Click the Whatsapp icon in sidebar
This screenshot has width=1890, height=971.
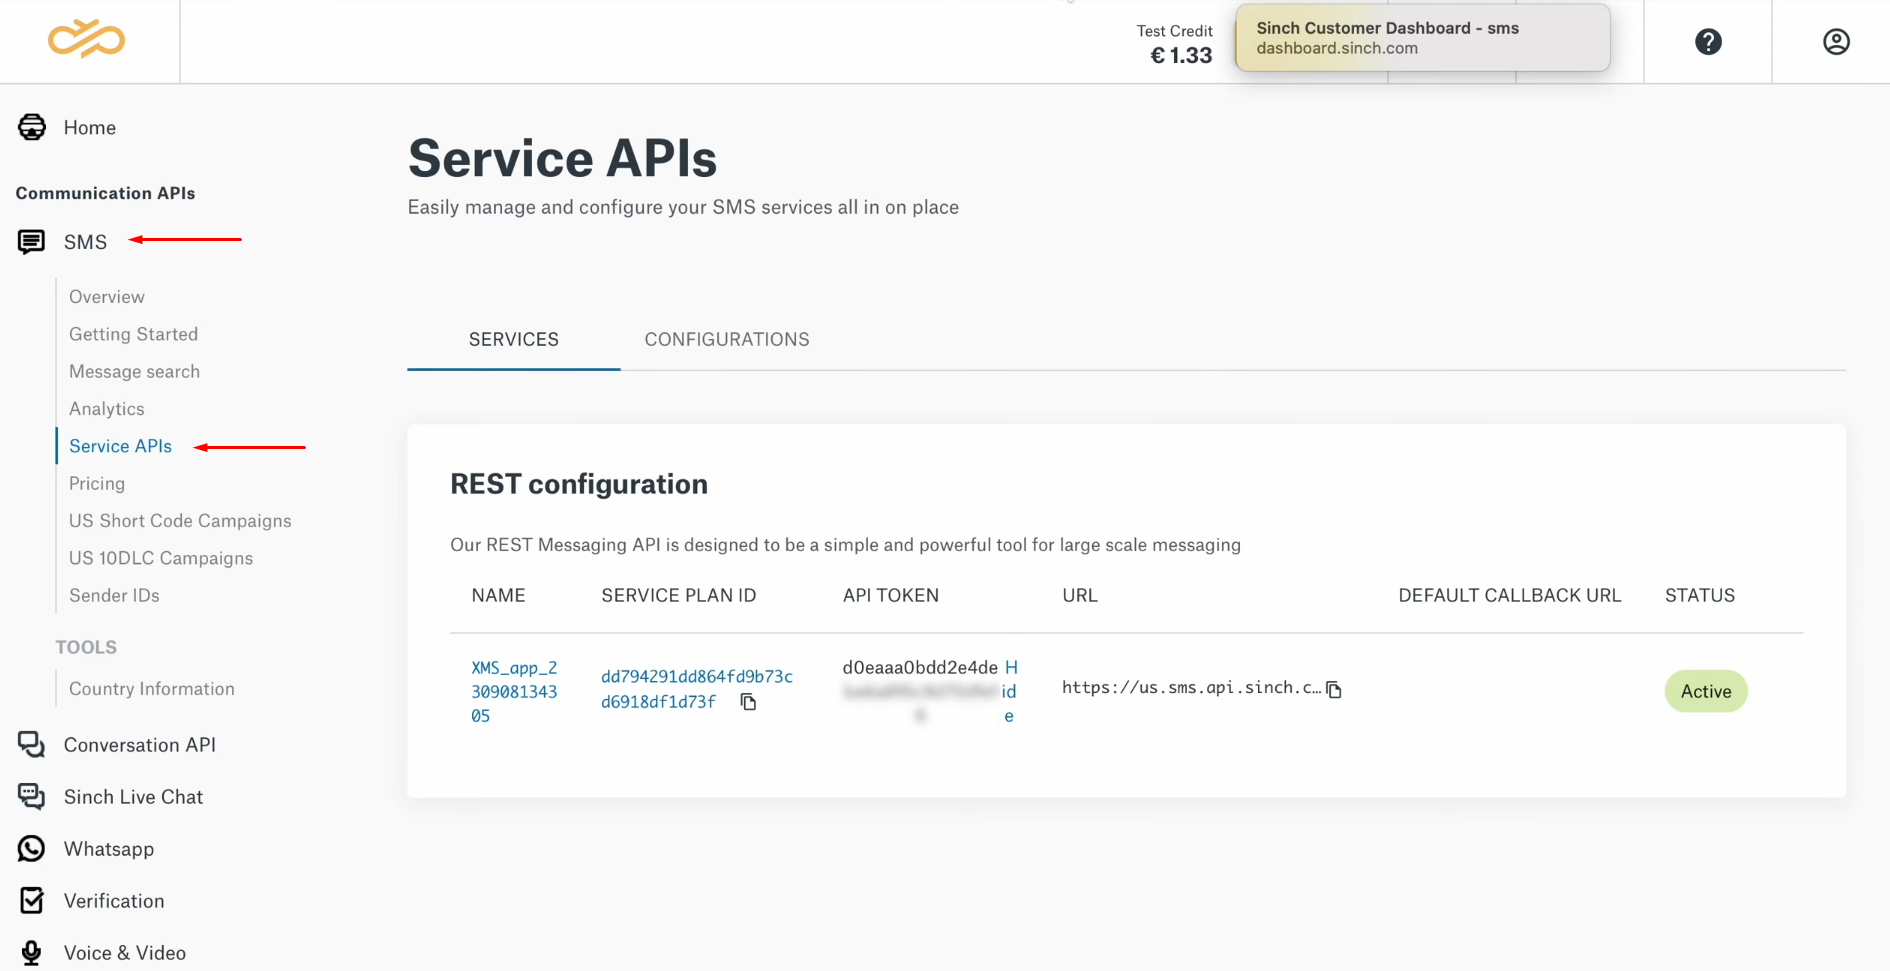[32, 848]
